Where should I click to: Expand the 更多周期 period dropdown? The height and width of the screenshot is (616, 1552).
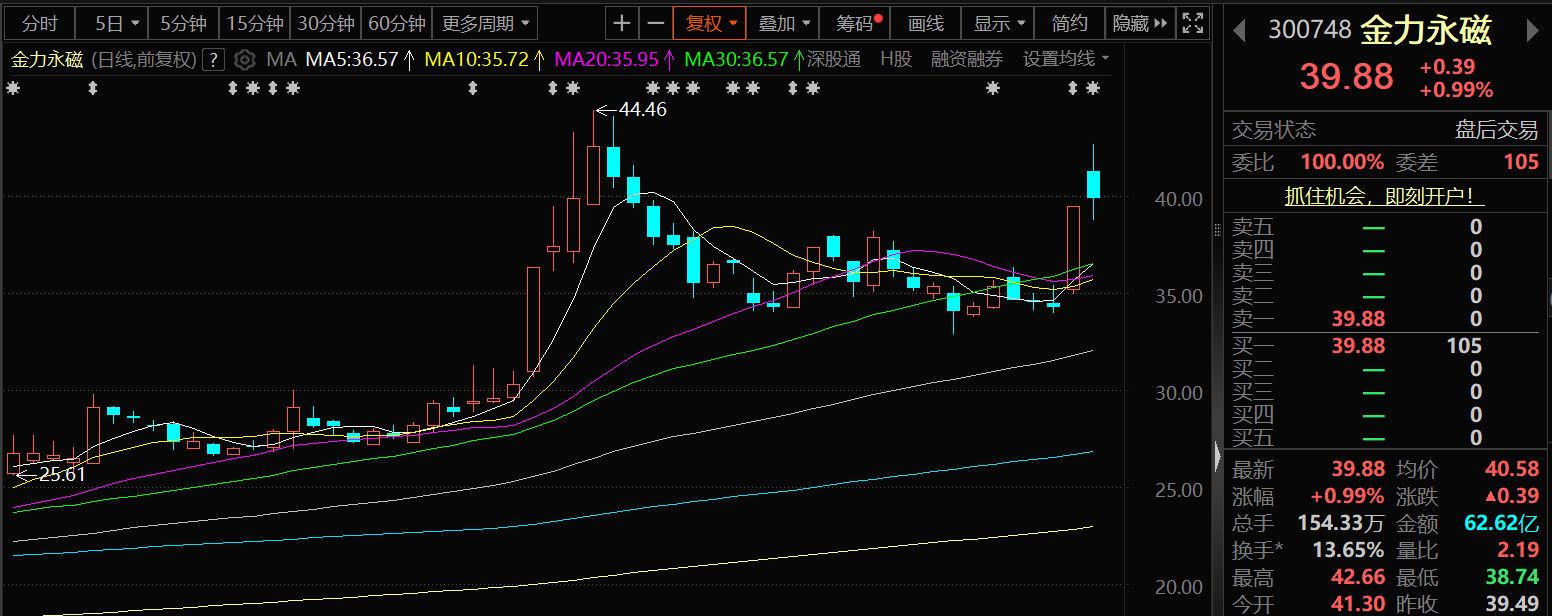486,23
